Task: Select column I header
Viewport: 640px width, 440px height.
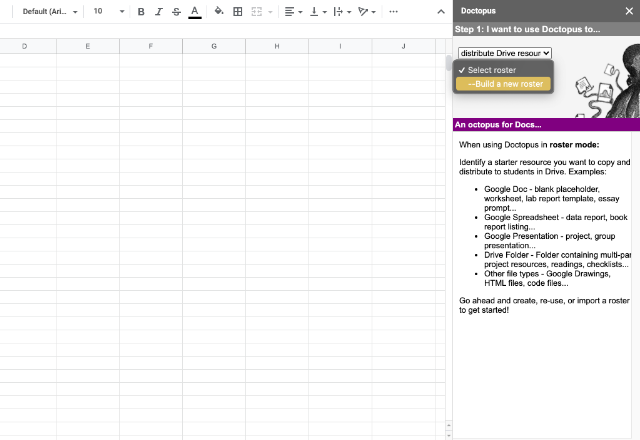Action: pyautogui.click(x=340, y=47)
